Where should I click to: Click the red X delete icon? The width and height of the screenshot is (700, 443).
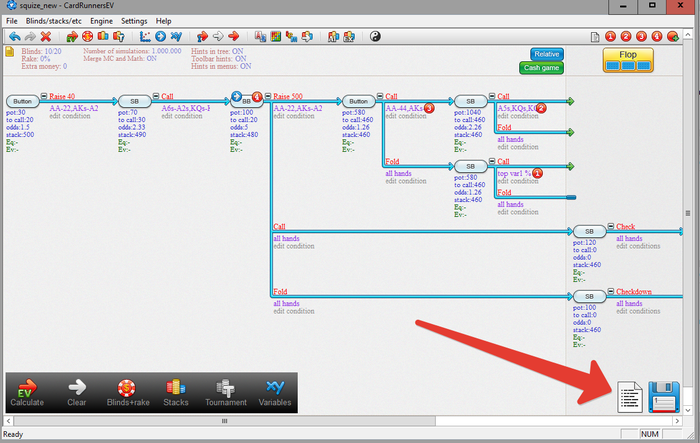(46, 37)
